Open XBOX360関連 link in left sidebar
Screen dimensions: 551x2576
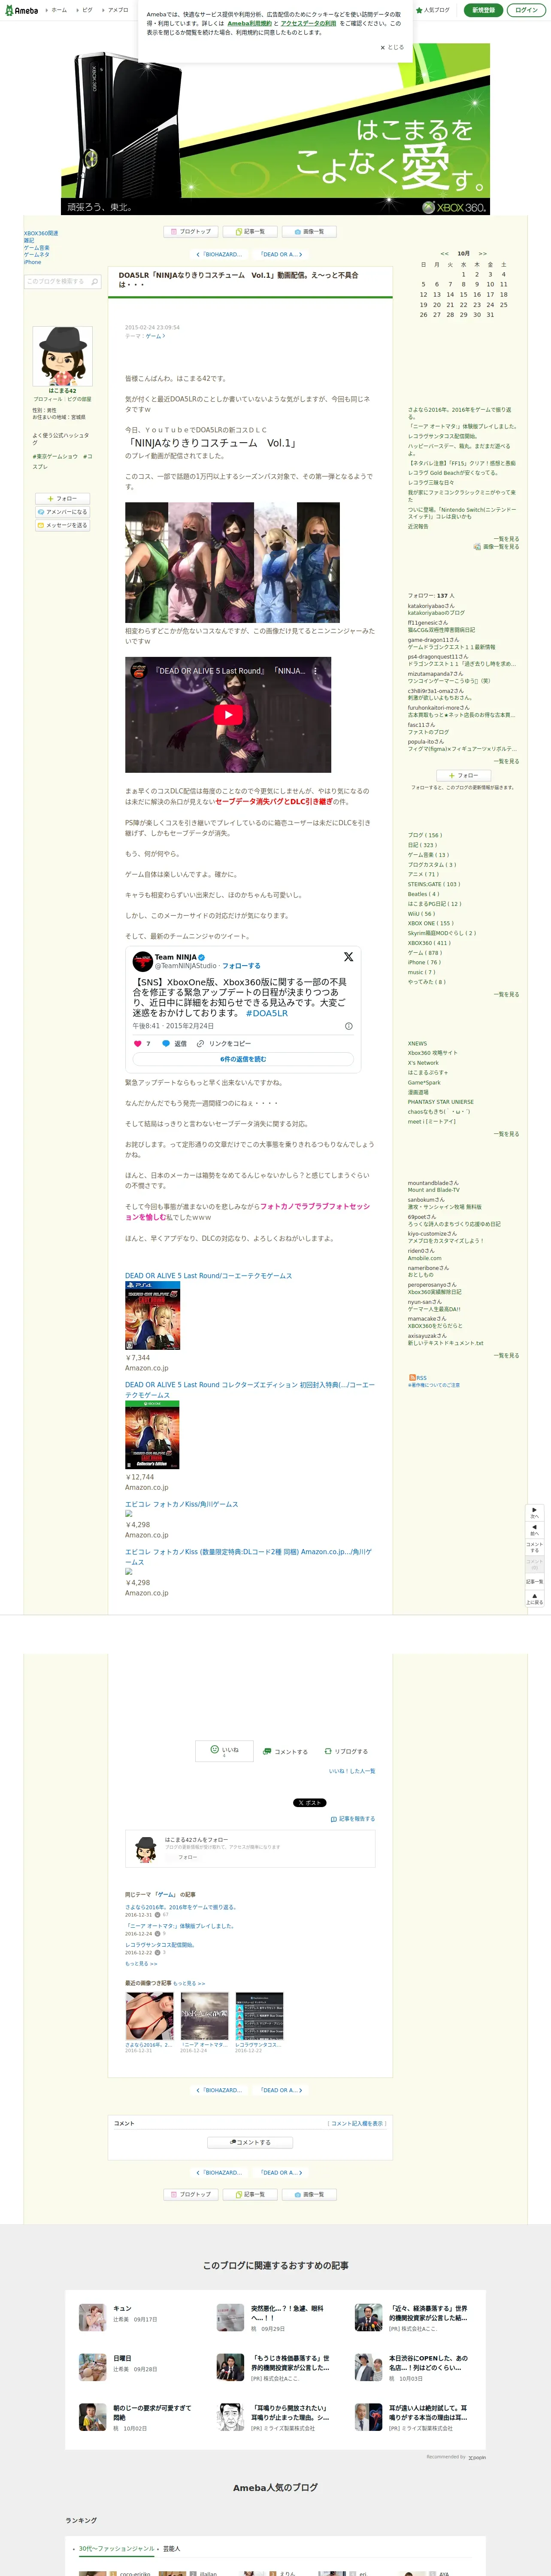point(41,233)
